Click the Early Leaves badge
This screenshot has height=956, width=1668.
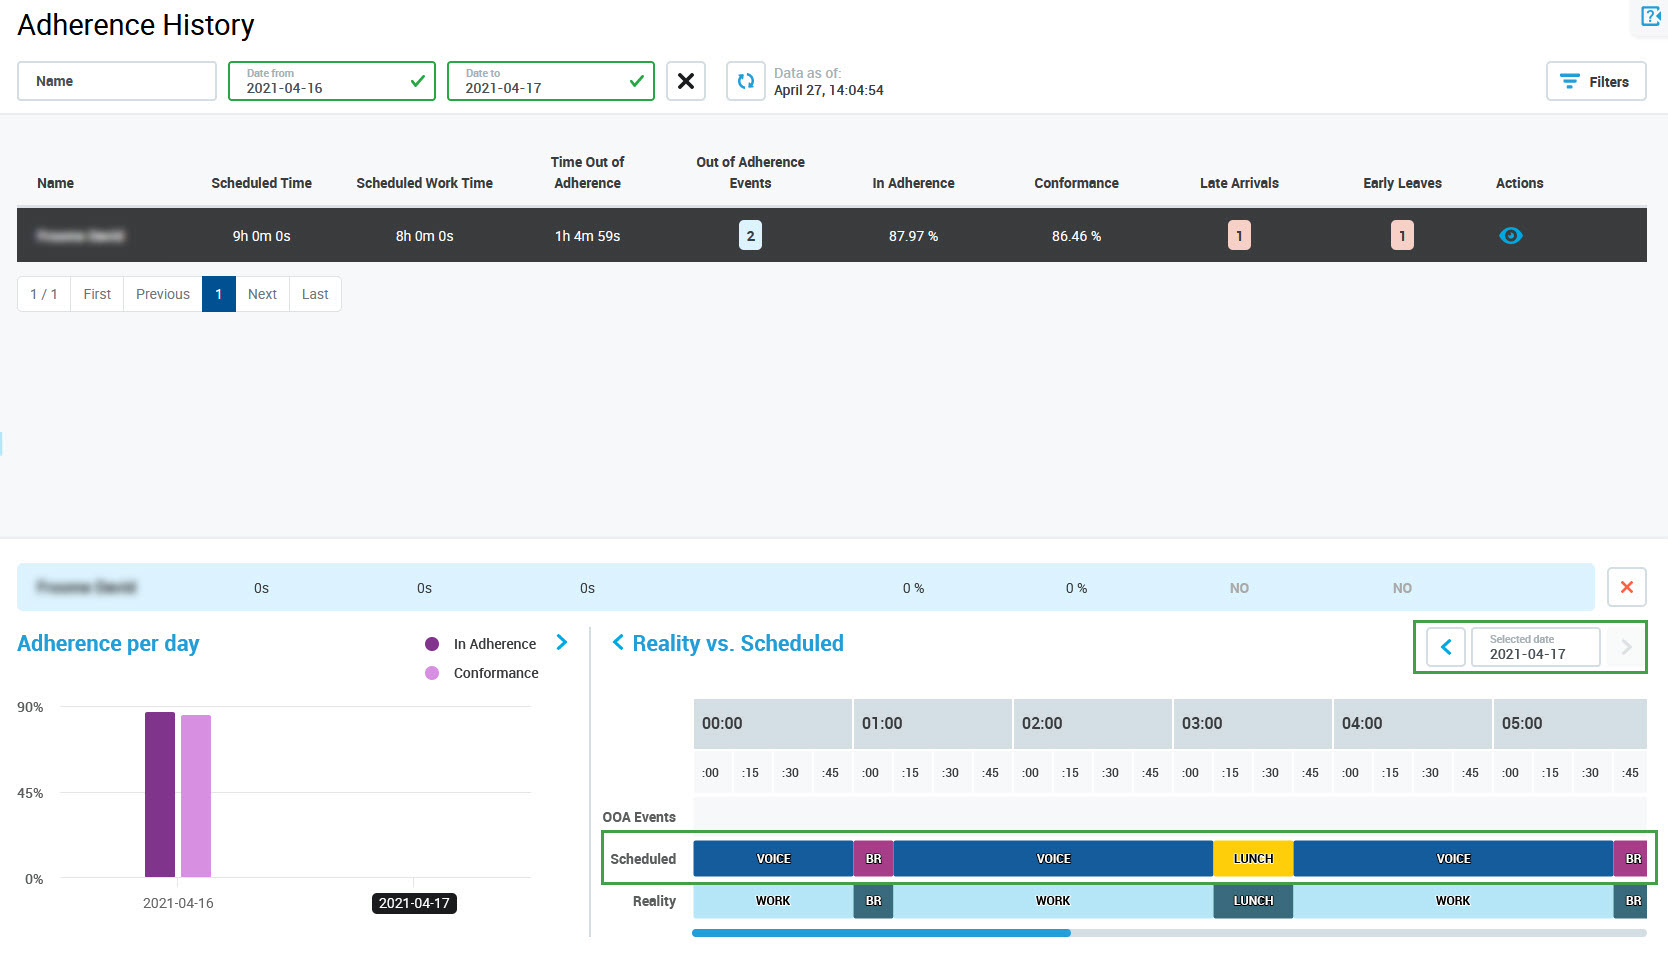click(1402, 236)
